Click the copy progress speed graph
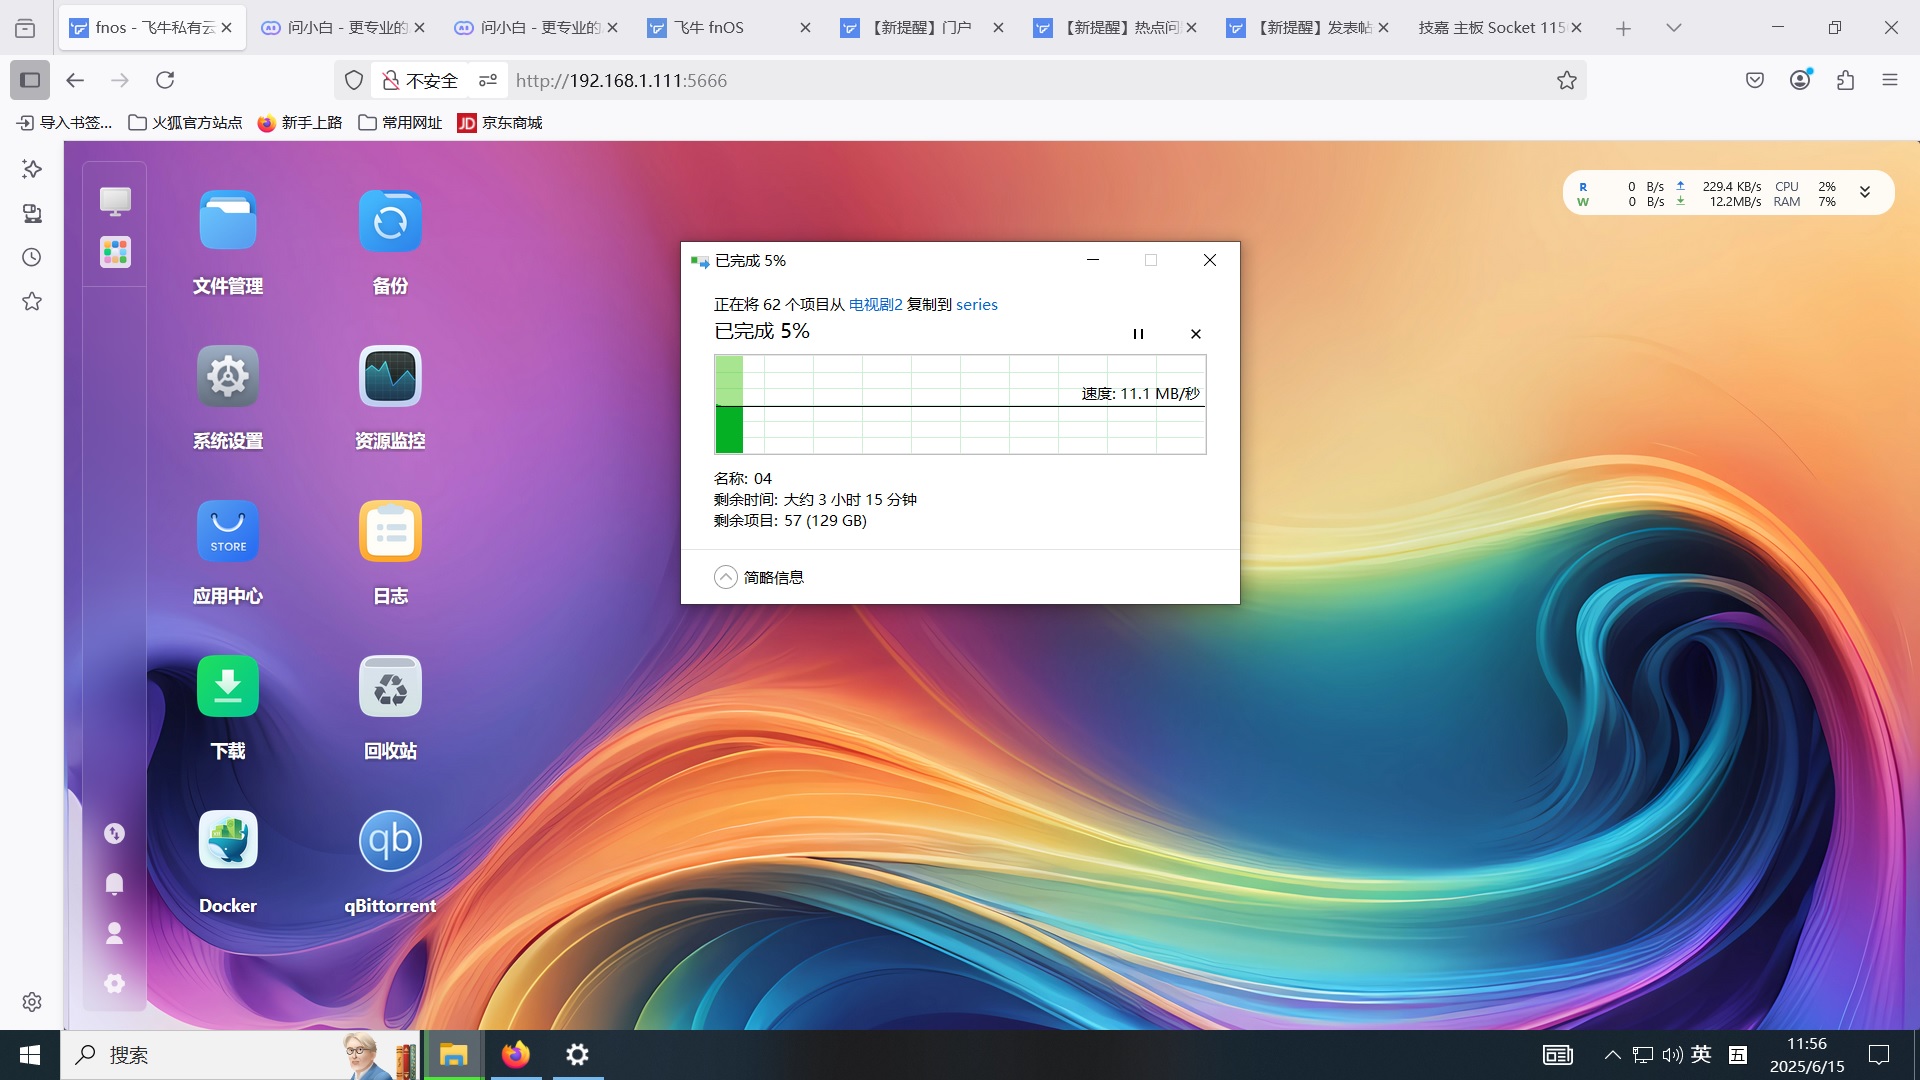 click(x=960, y=404)
